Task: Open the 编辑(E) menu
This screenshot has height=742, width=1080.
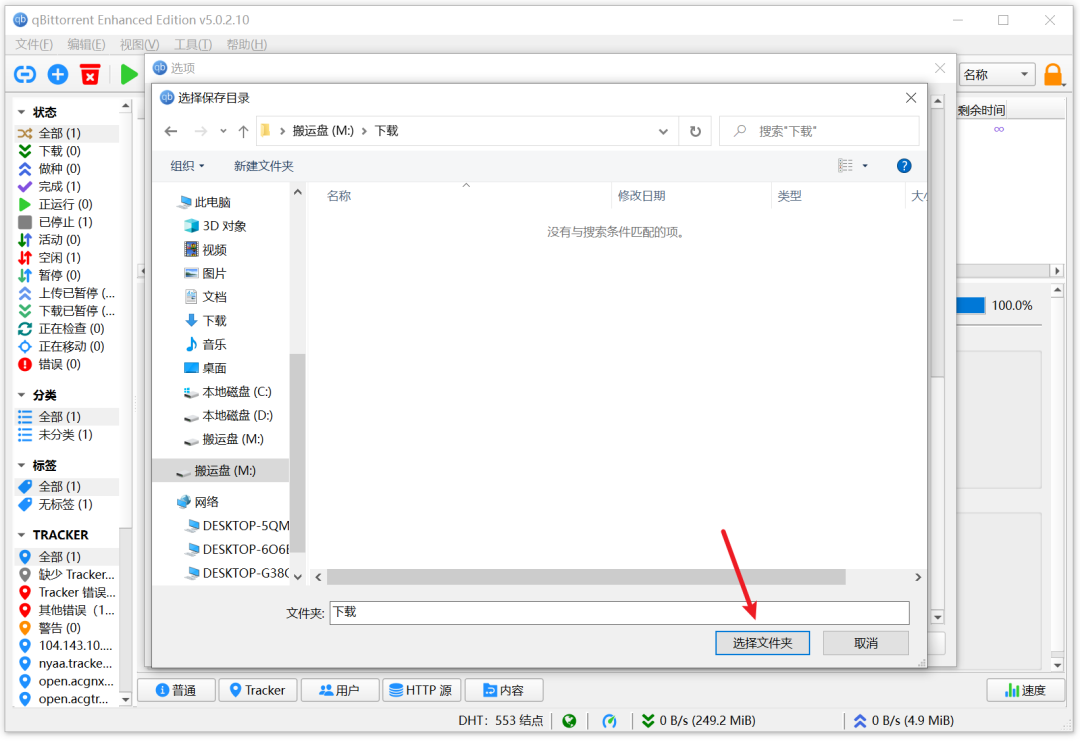Action: 86,45
